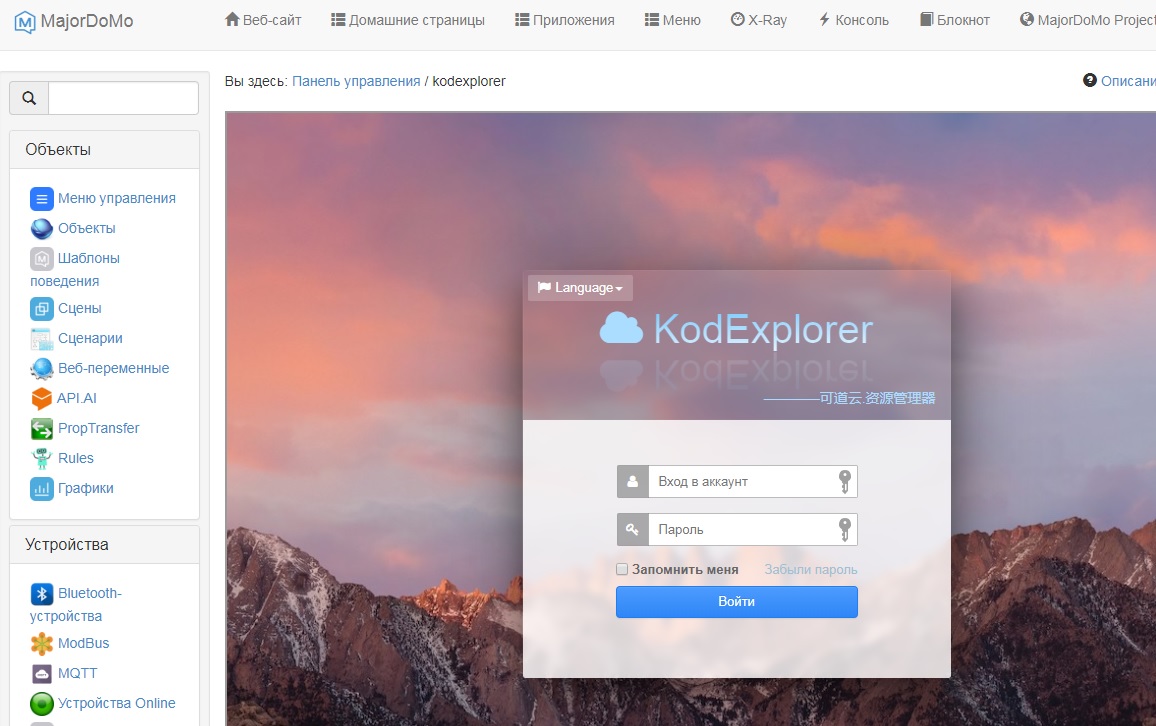Open the PropTransfer sidebar link
Image resolution: width=1156 pixels, height=726 pixels.
(99, 428)
